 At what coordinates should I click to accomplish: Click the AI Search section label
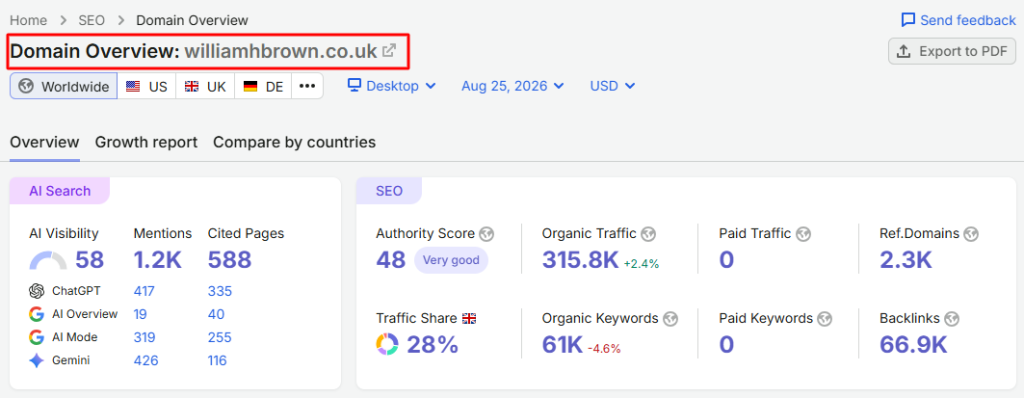tap(59, 191)
